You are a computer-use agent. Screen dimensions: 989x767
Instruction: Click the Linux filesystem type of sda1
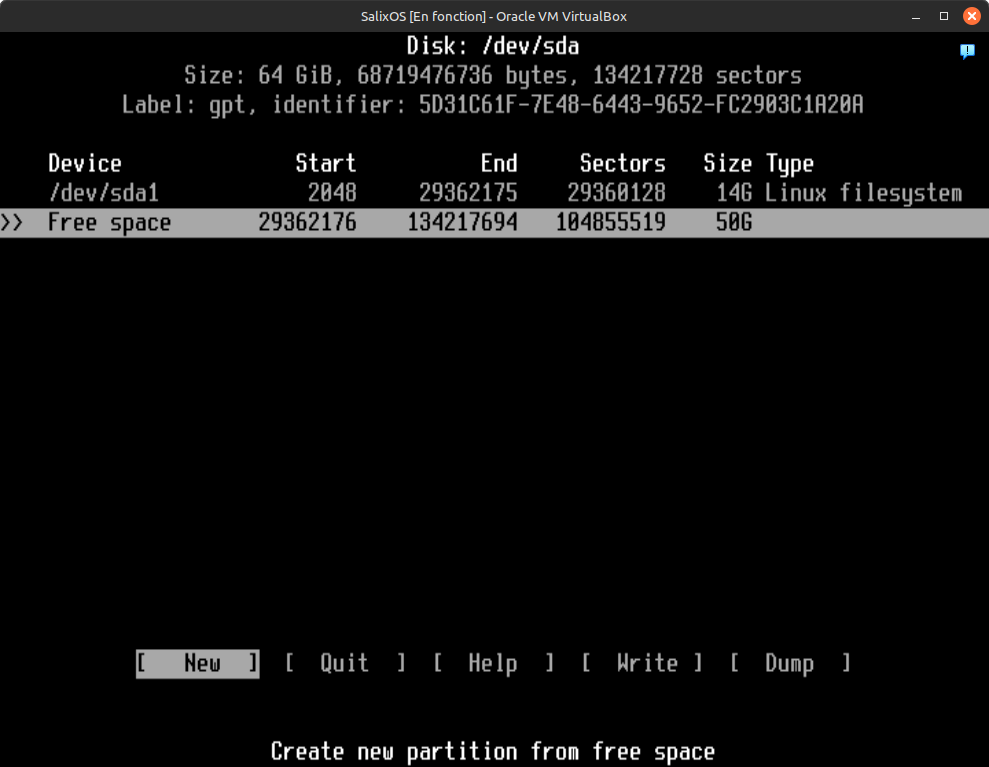863,193
